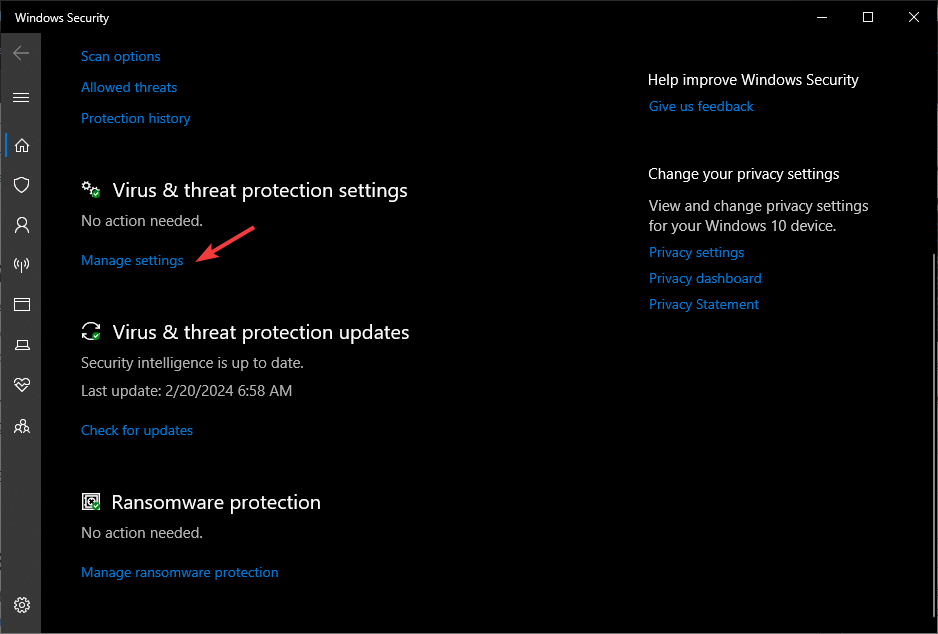Open the Privacy dashboard link

click(705, 279)
